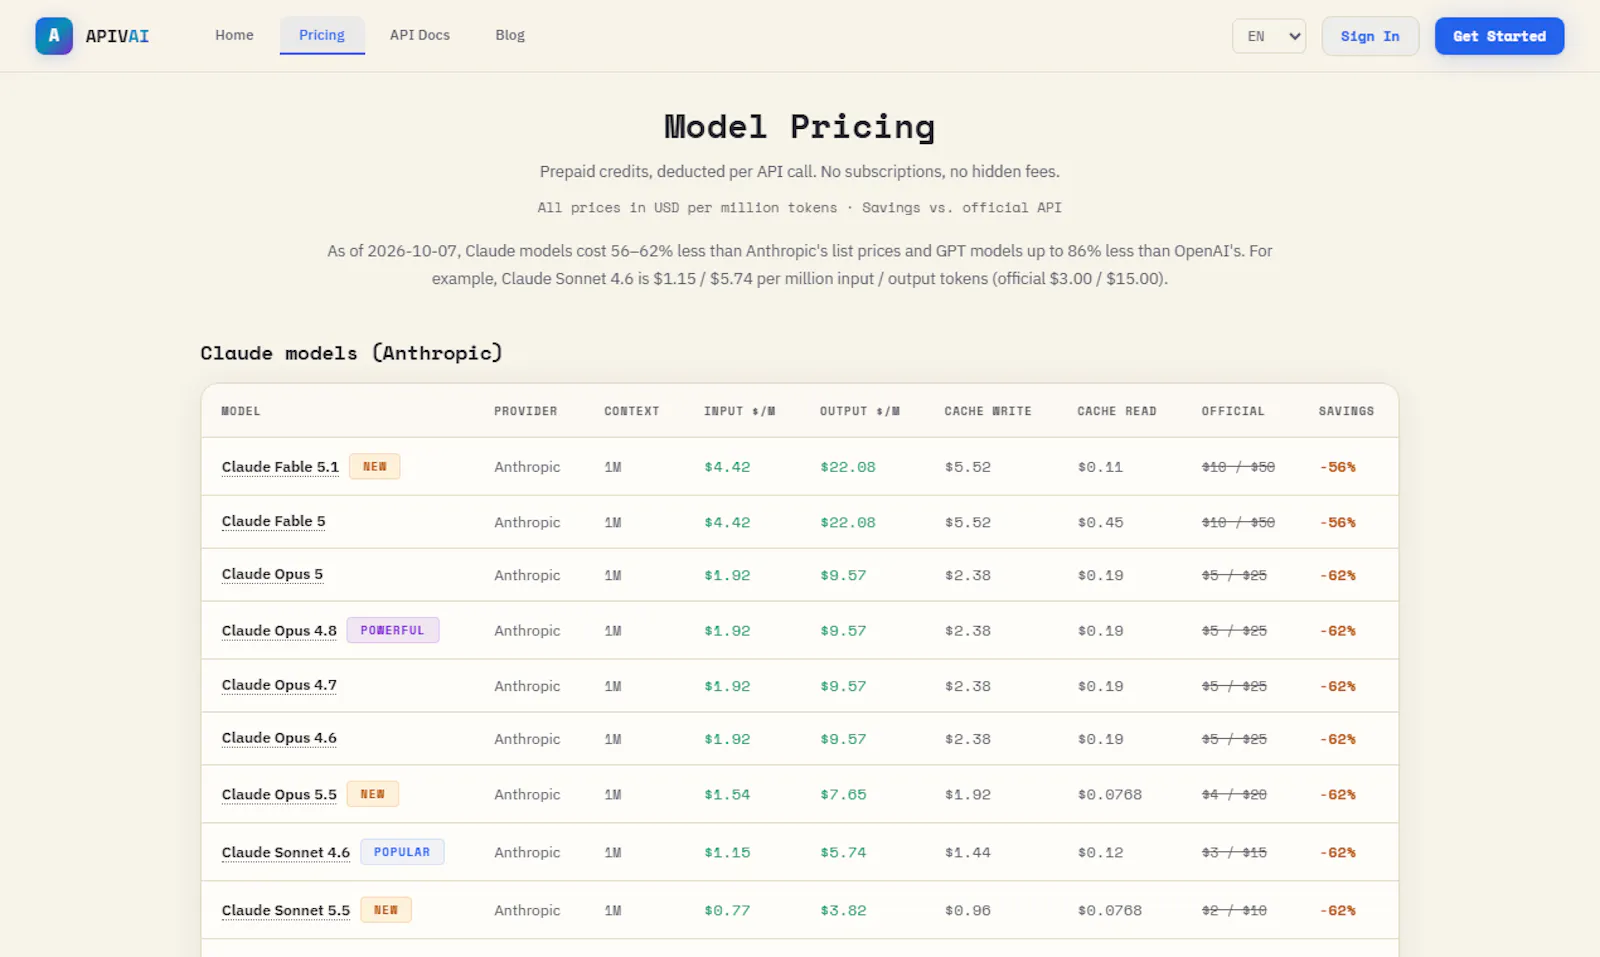This screenshot has width=1600, height=957.
Task: Open the Claude Opus 4.6 model link
Action: click(279, 738)
